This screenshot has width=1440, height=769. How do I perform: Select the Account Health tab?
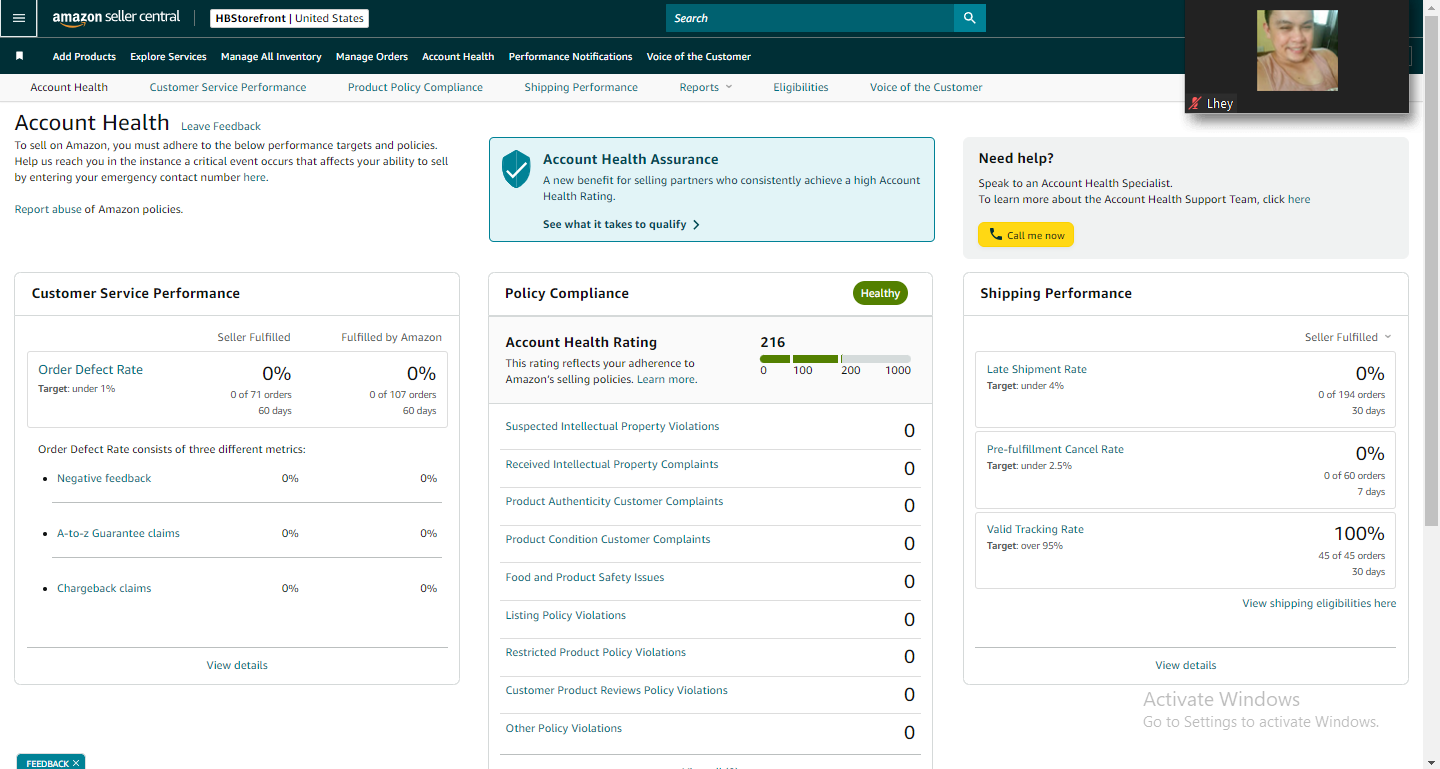tap(69, 87)
